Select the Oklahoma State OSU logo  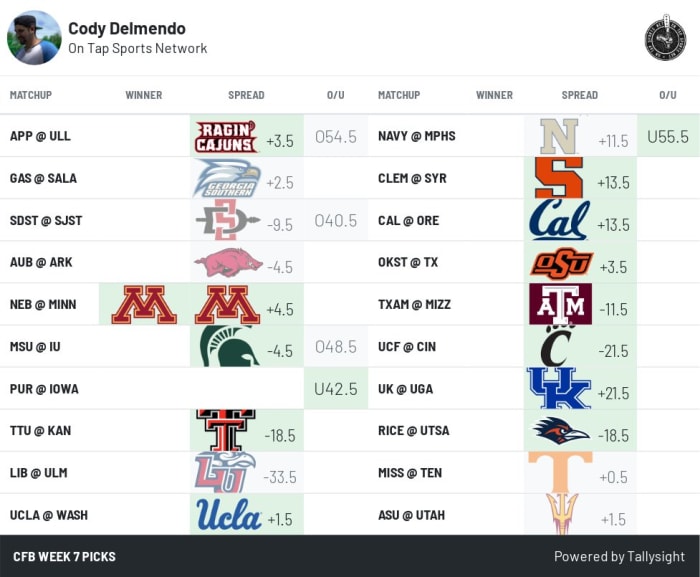562,263
